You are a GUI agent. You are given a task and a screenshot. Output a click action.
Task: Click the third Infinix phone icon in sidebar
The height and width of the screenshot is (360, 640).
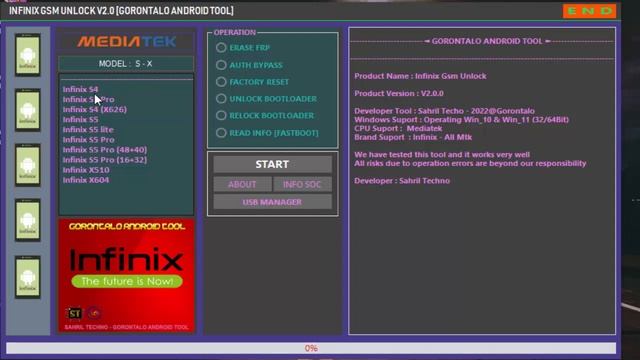(28, 165)
